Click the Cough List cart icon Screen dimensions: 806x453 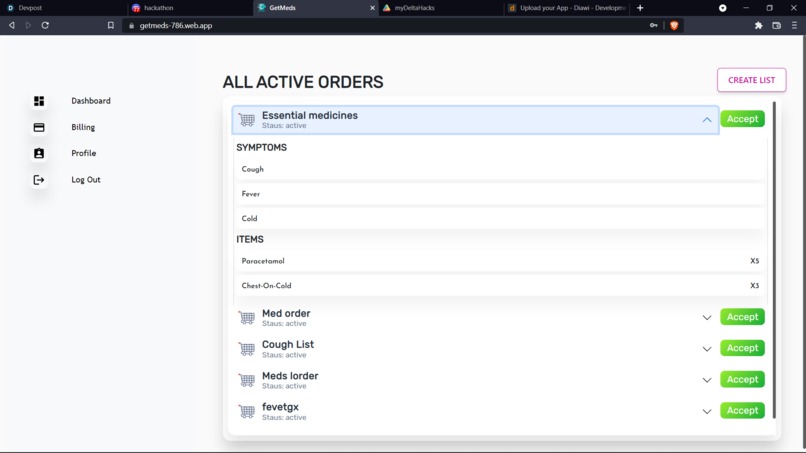coord(247,349)
